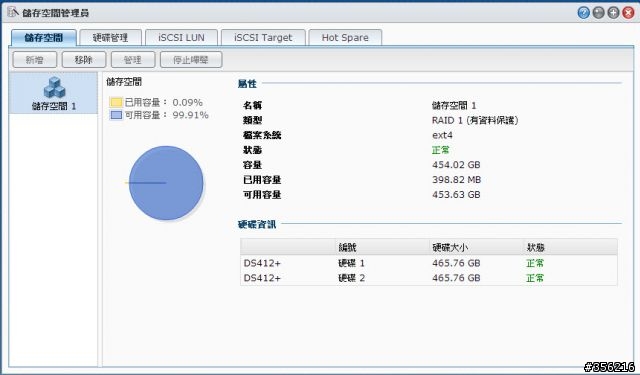Click the 硬碟 2 cell
The image size is (640, 375).
[x=351, y=278]
